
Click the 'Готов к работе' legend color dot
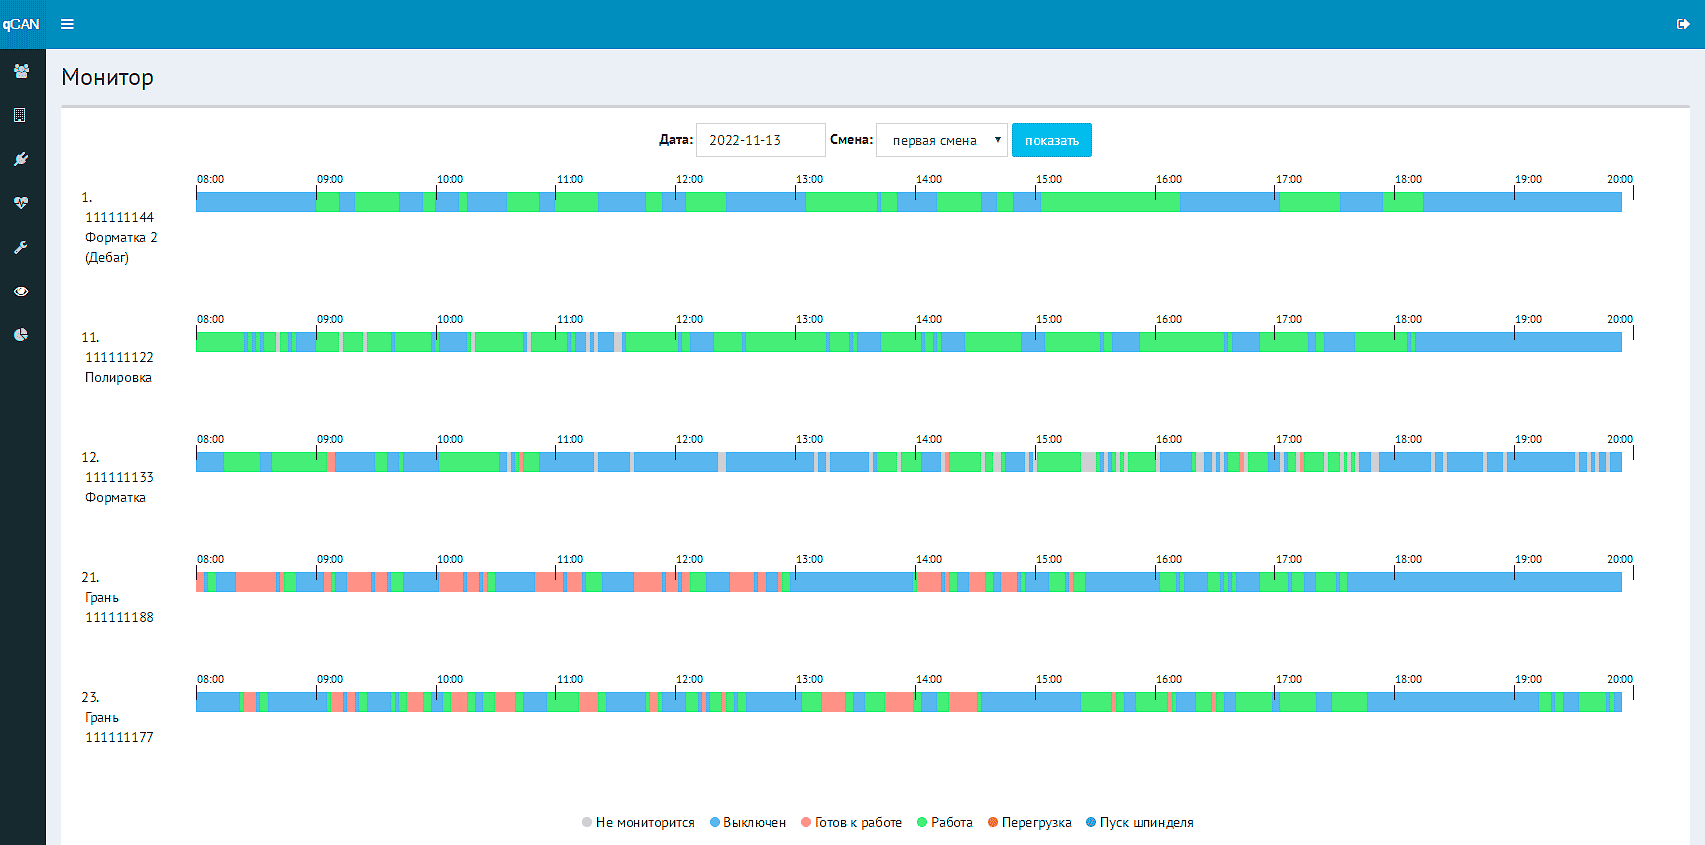click(806, 823)
